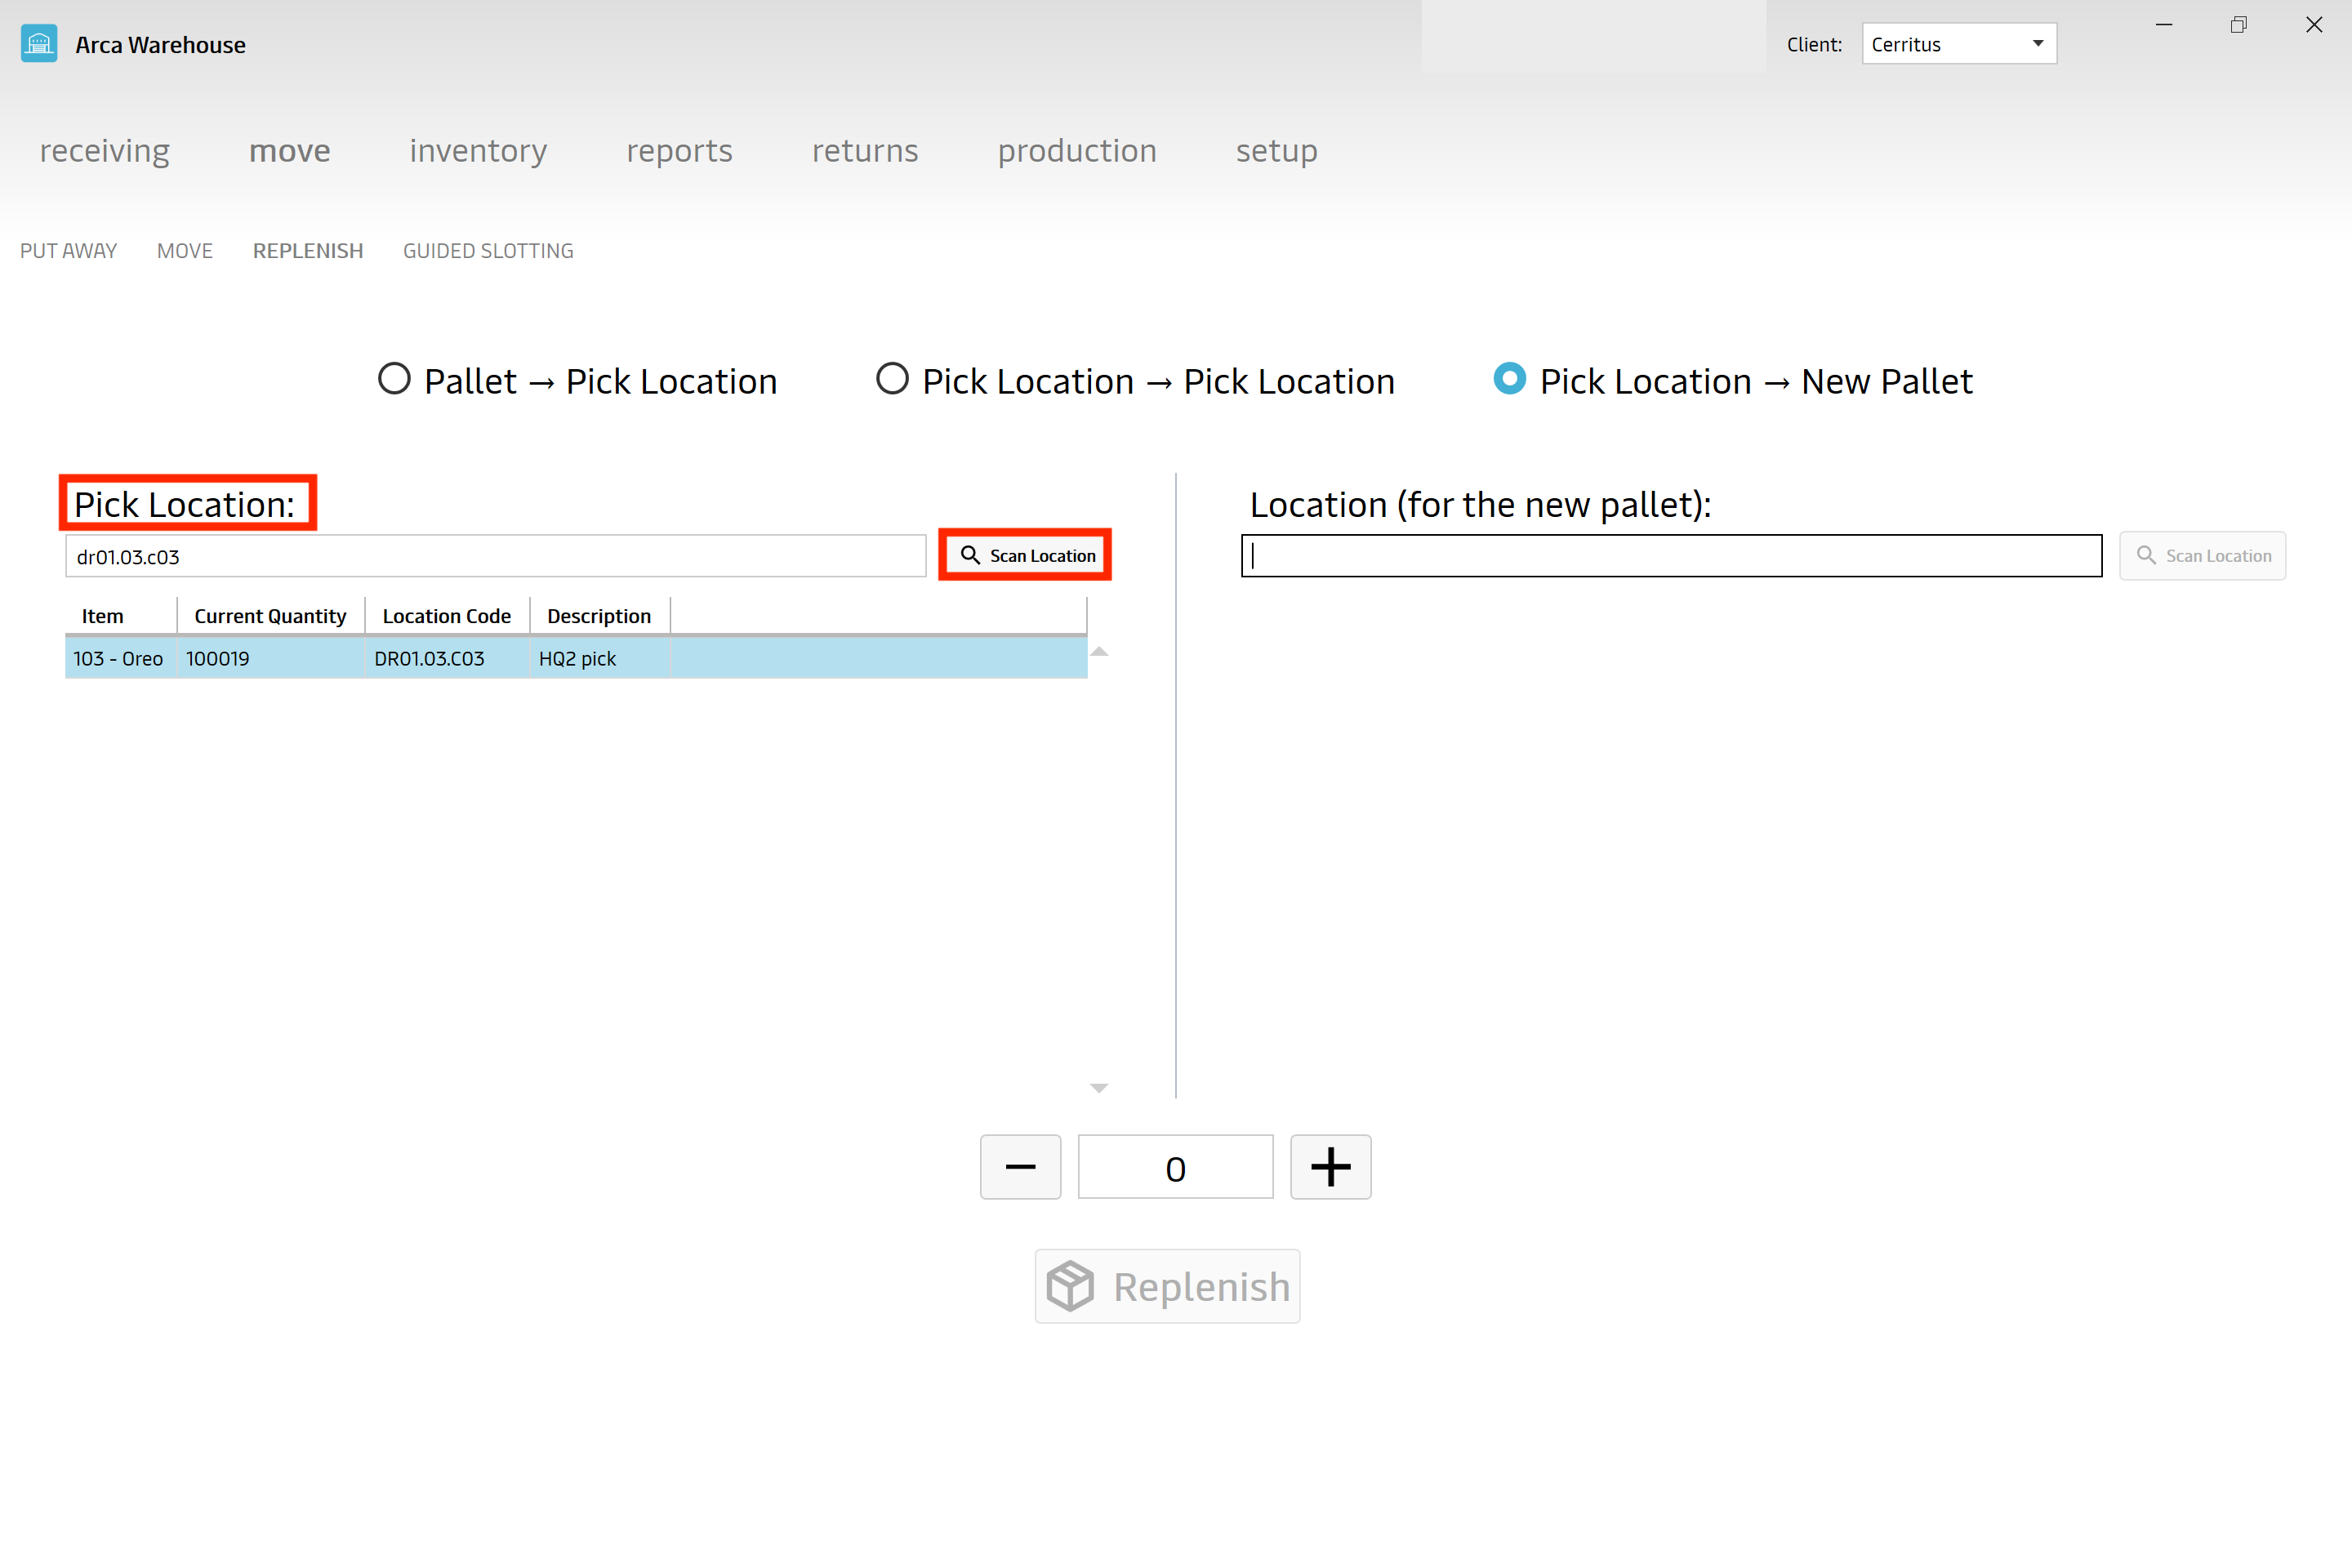Click the minus quantity button

(1020, 1167)
